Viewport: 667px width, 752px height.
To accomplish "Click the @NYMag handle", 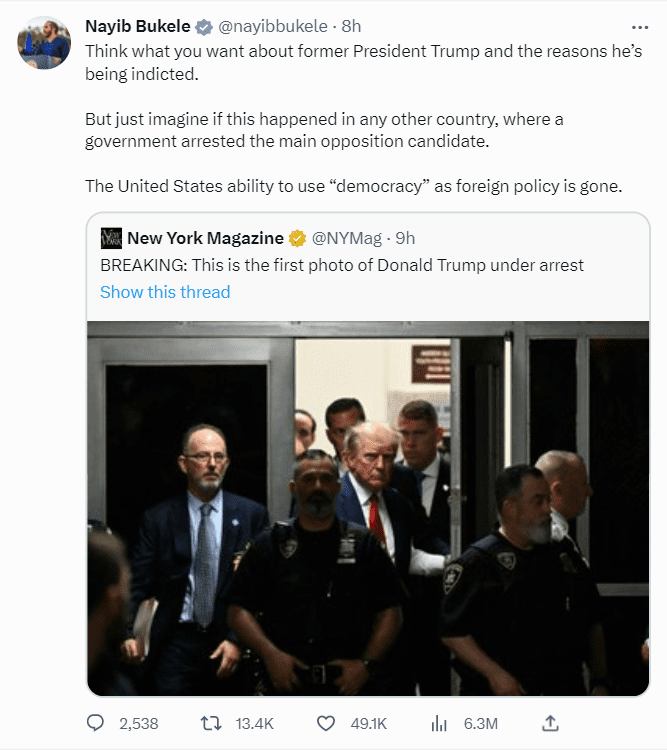I will click(x=347, y=238).
